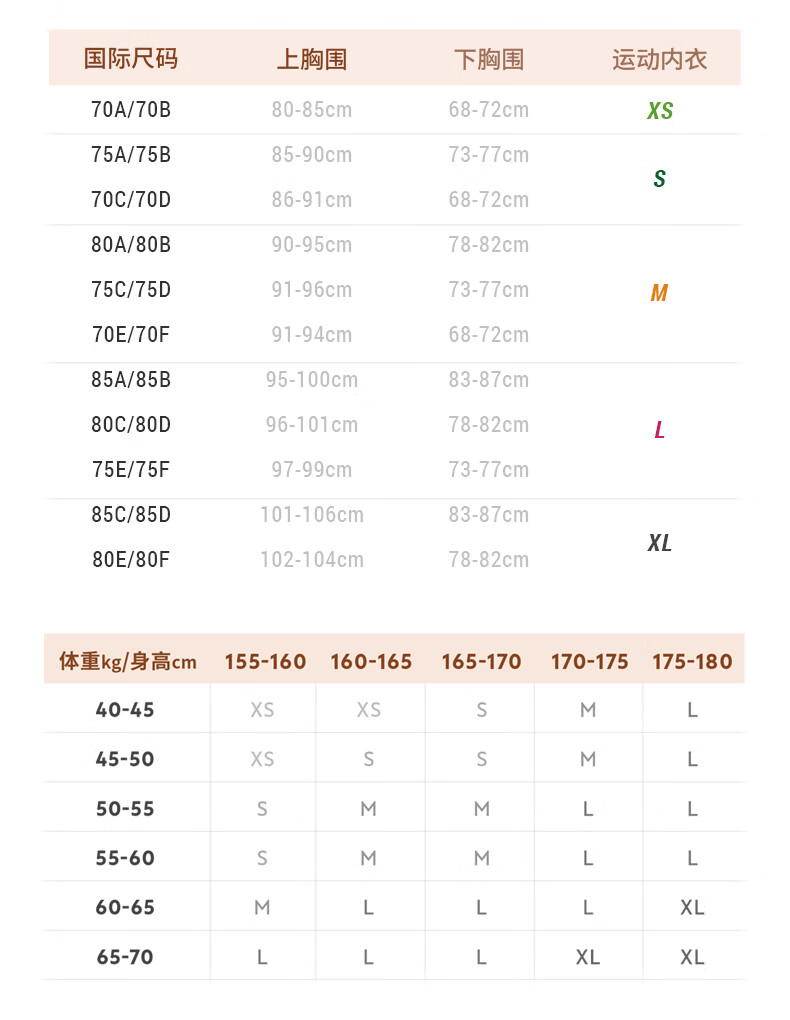Image resolution: width=790 pixels, height=1020 pixels.
Task: Click the 75E/75F size entry
Action: point(131,470)
